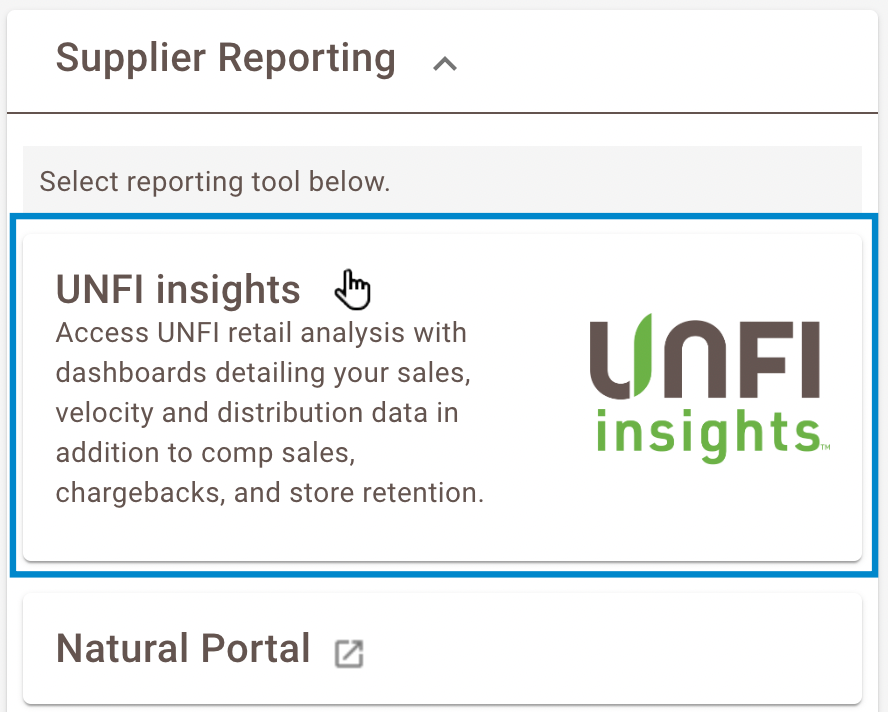The height and width of the screenshot is (712, 888).
Task: Click the word 'Reporting' in section header
Action: tap(308, 58)
